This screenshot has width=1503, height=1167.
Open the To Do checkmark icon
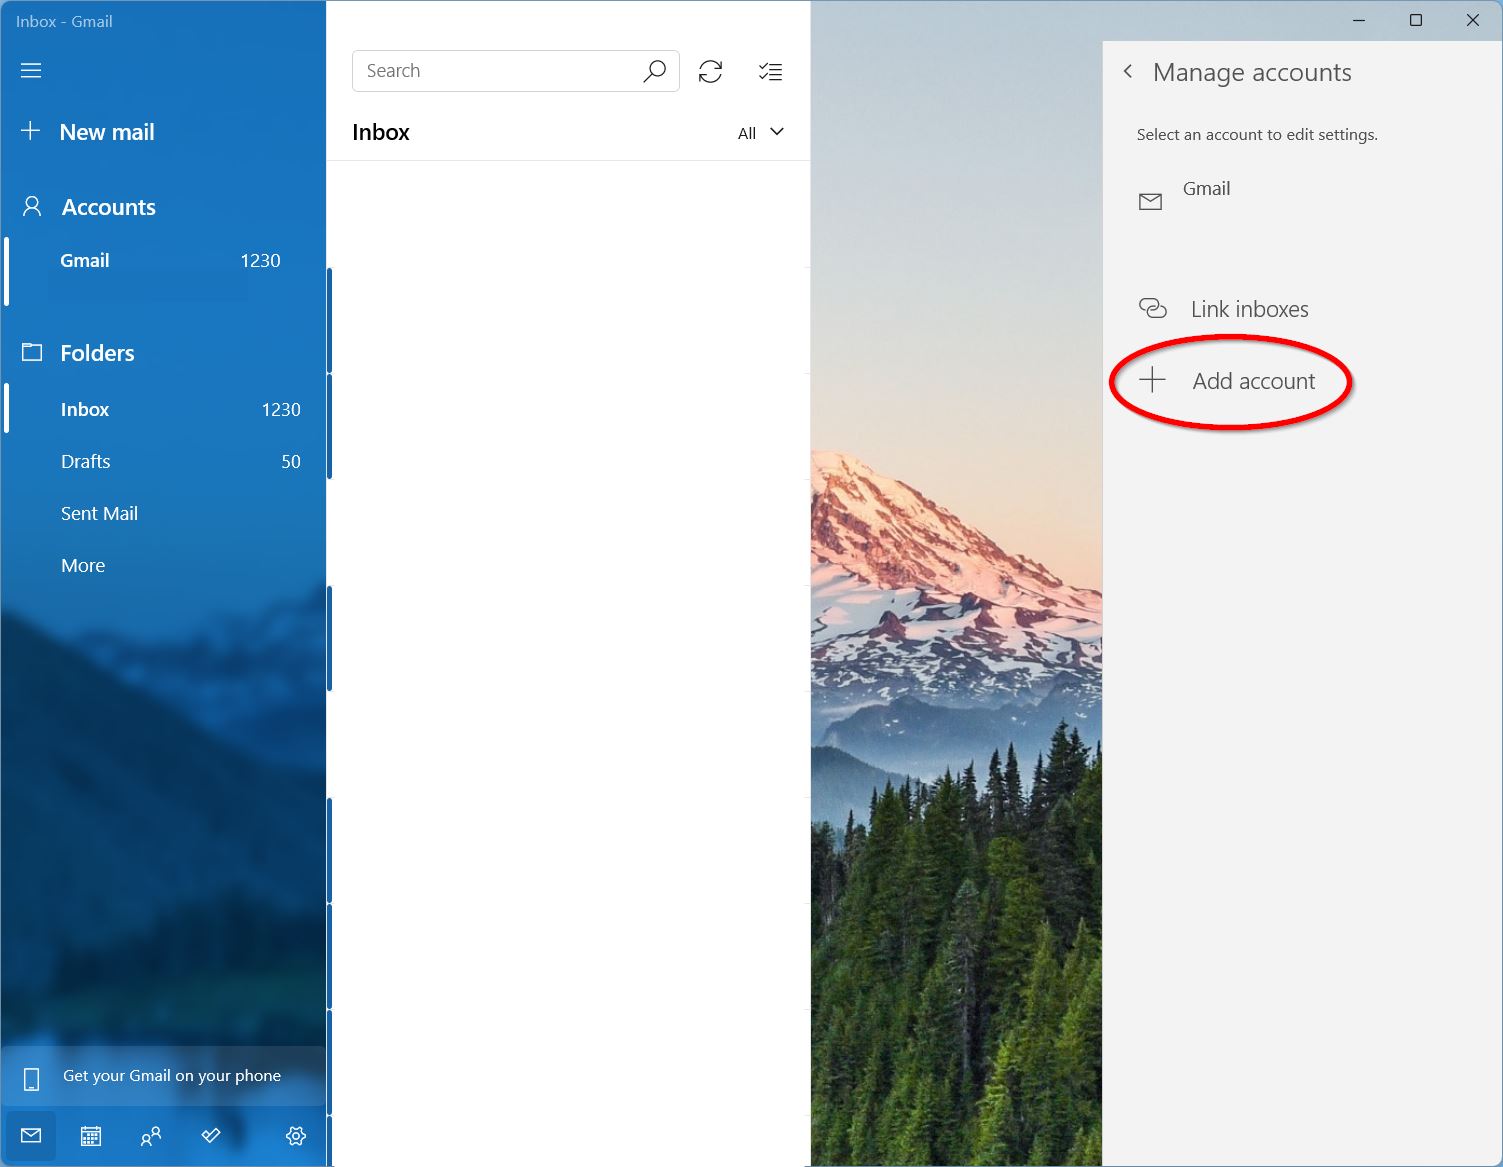pyautogui.click(x=211, y=1136)
